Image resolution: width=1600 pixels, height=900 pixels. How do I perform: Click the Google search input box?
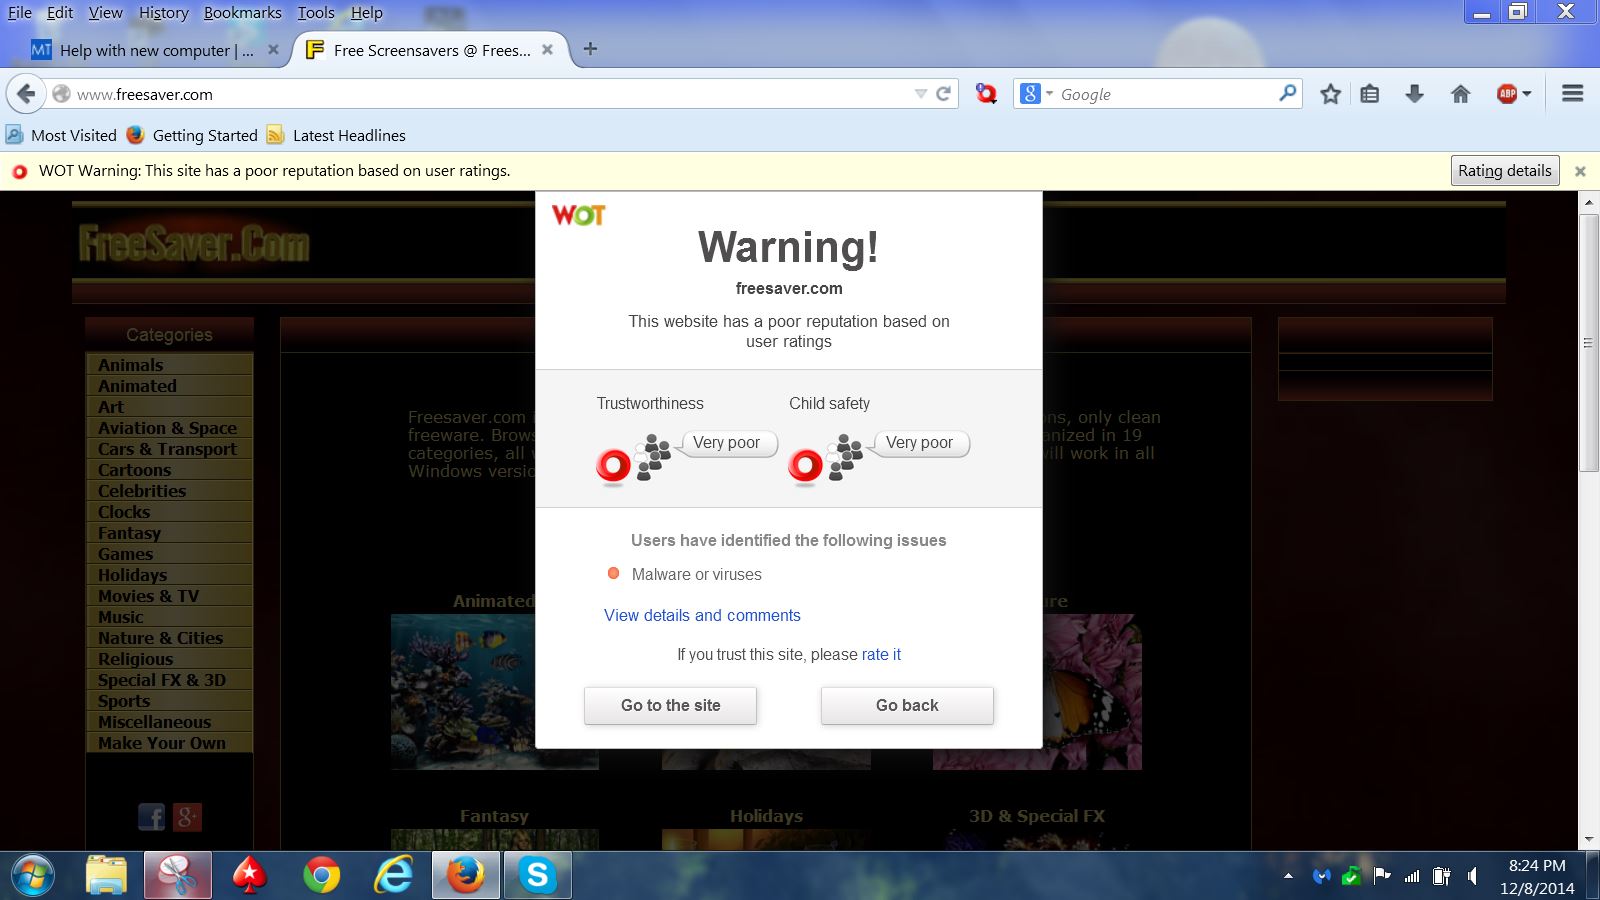(1165, 94)
